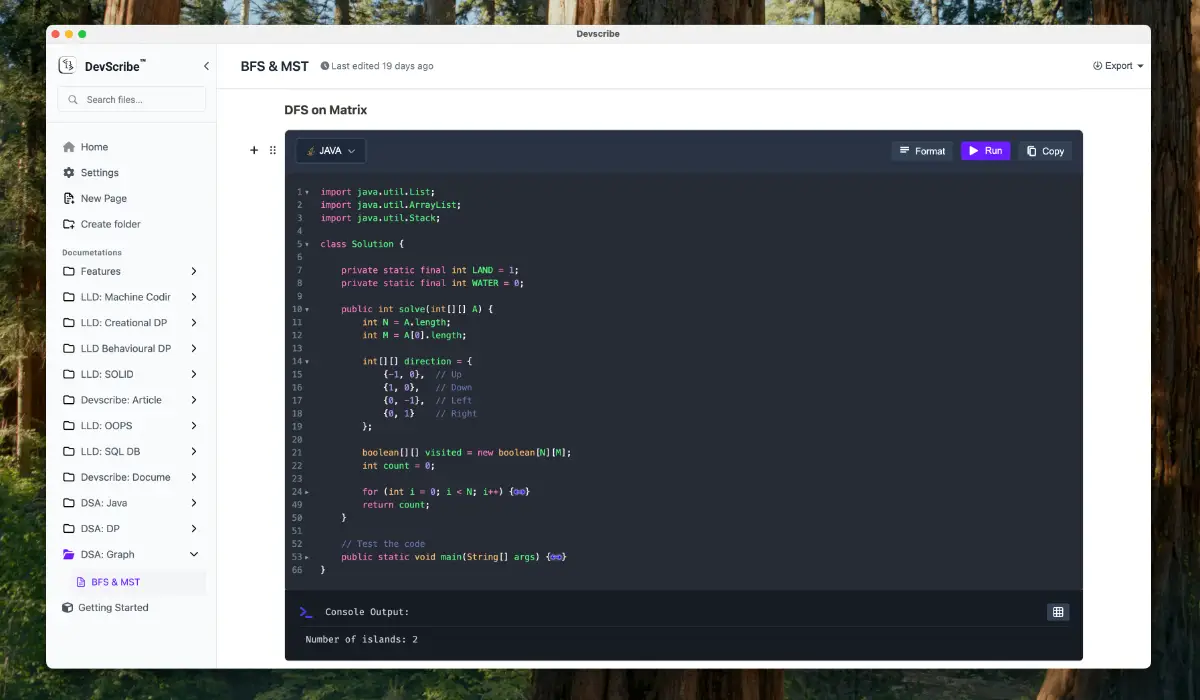Image resolution: width=1200 pixels, height=700 pixels.
Task: Click the plus icon beside the code block
Action: [254, 150]
